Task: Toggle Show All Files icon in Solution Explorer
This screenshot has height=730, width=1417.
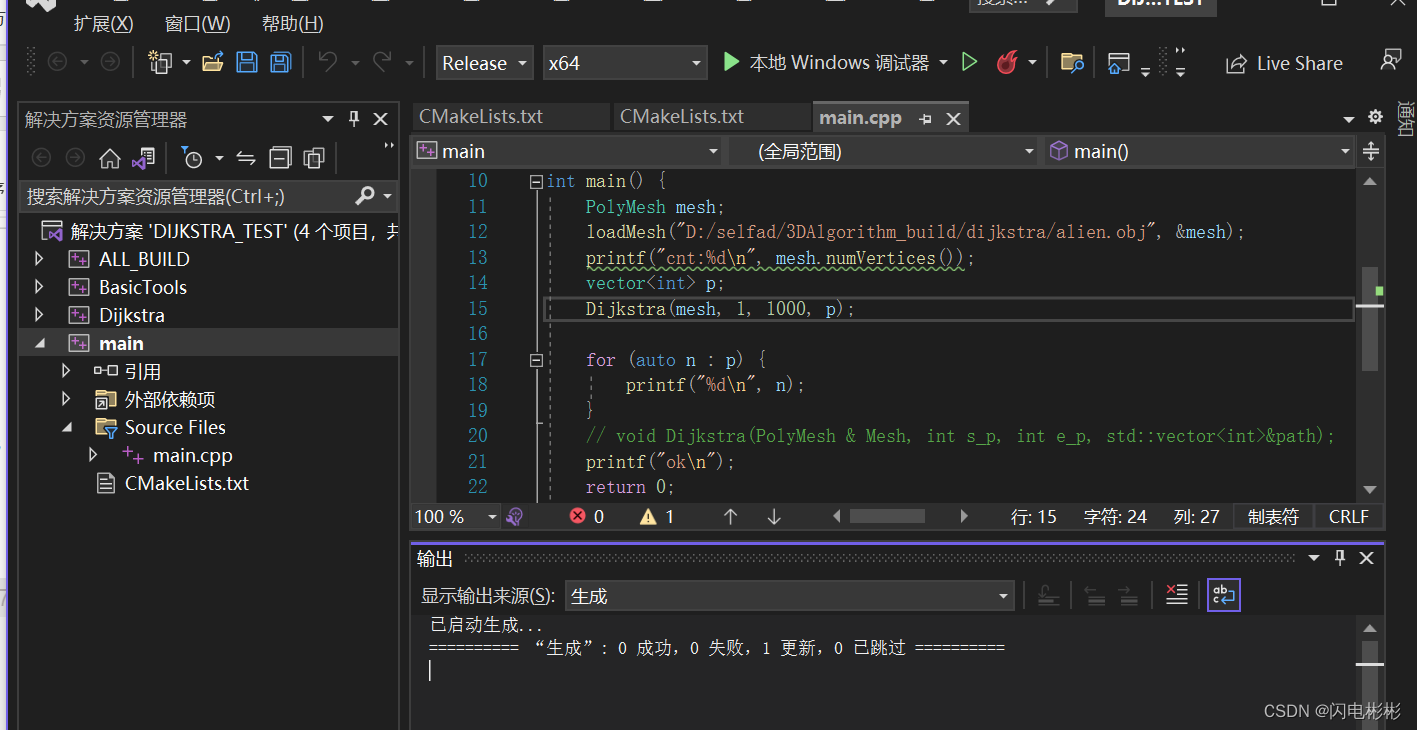Action: (x=314, y=158)
